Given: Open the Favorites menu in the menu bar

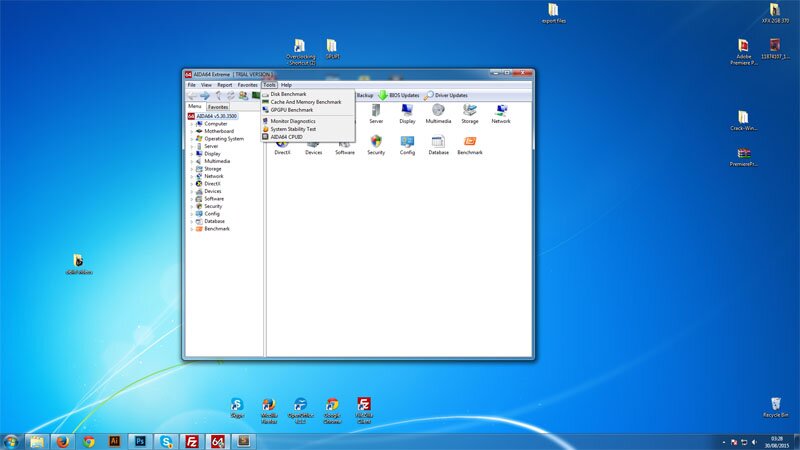Looking at the screenshot, I should coord(247,85).
